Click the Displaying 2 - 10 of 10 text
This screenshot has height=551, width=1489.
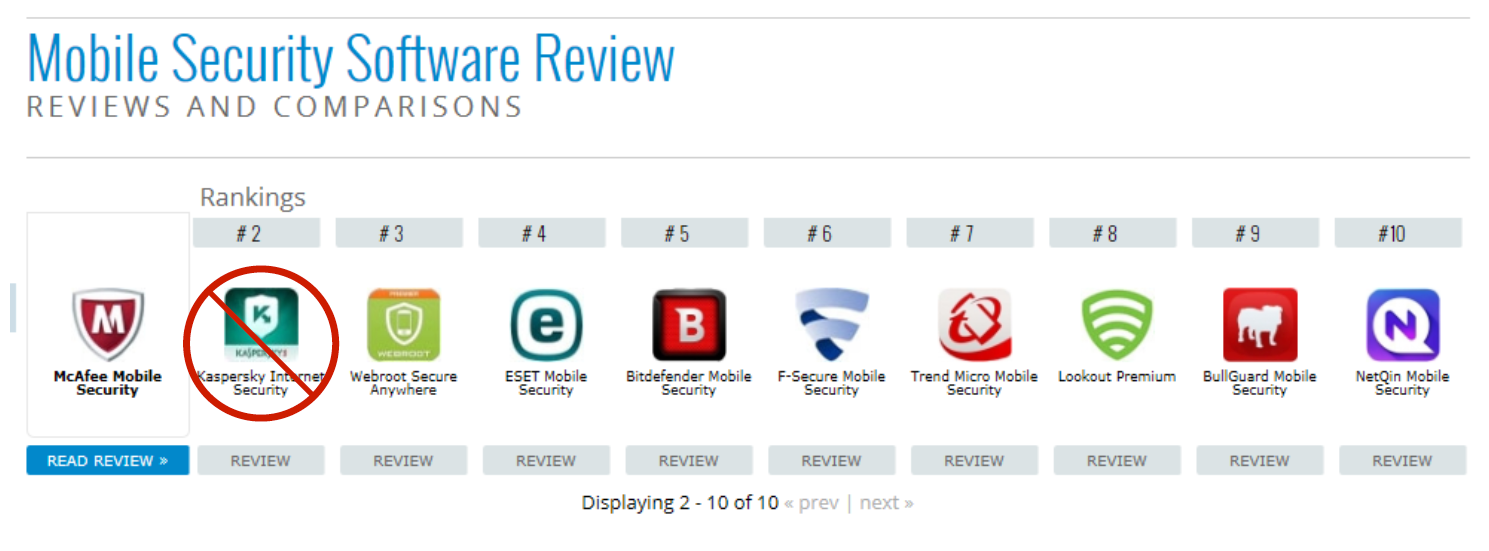pos(680,503)
